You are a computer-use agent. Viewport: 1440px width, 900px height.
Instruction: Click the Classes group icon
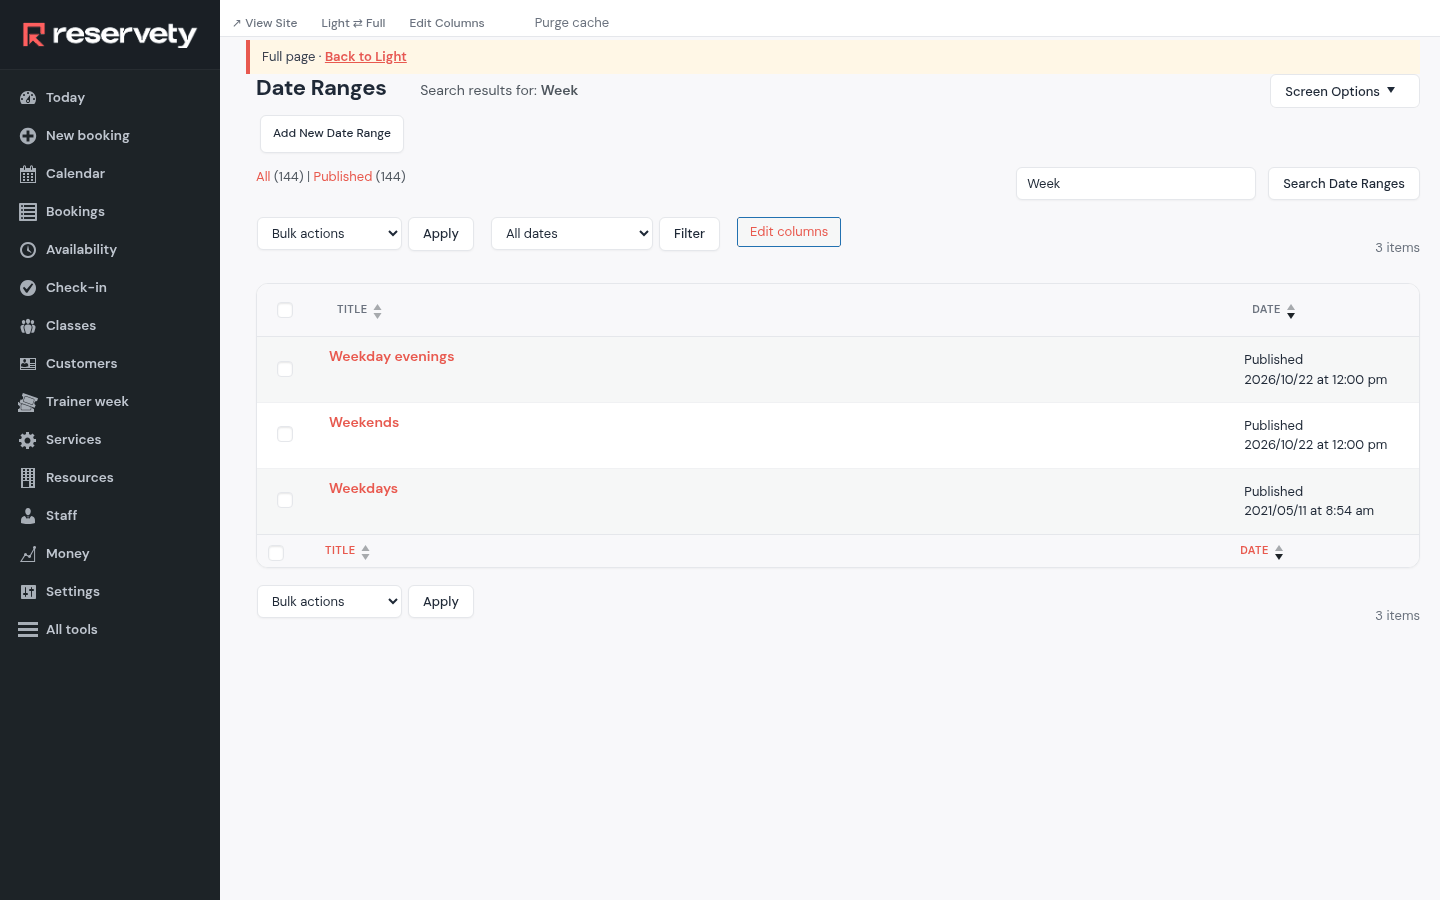[x=28, y=326]
